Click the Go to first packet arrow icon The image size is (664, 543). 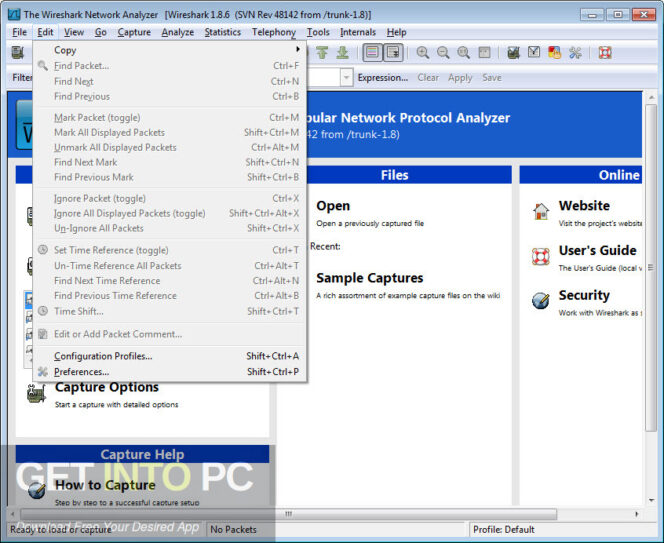point(322,53)
